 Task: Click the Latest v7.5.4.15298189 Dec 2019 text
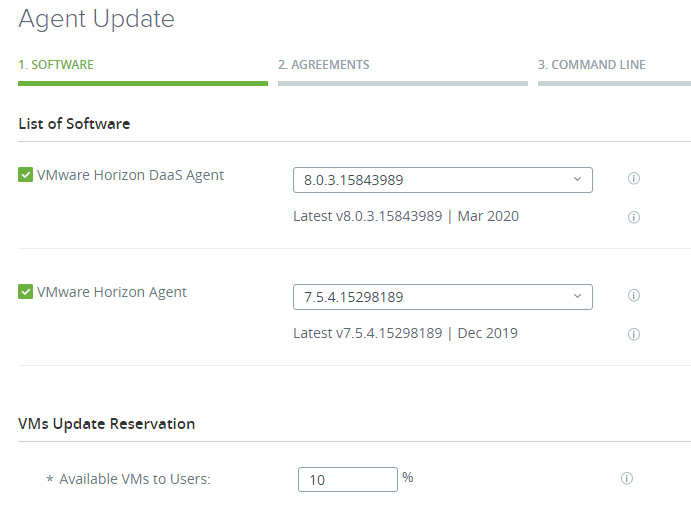coord(405,333)
